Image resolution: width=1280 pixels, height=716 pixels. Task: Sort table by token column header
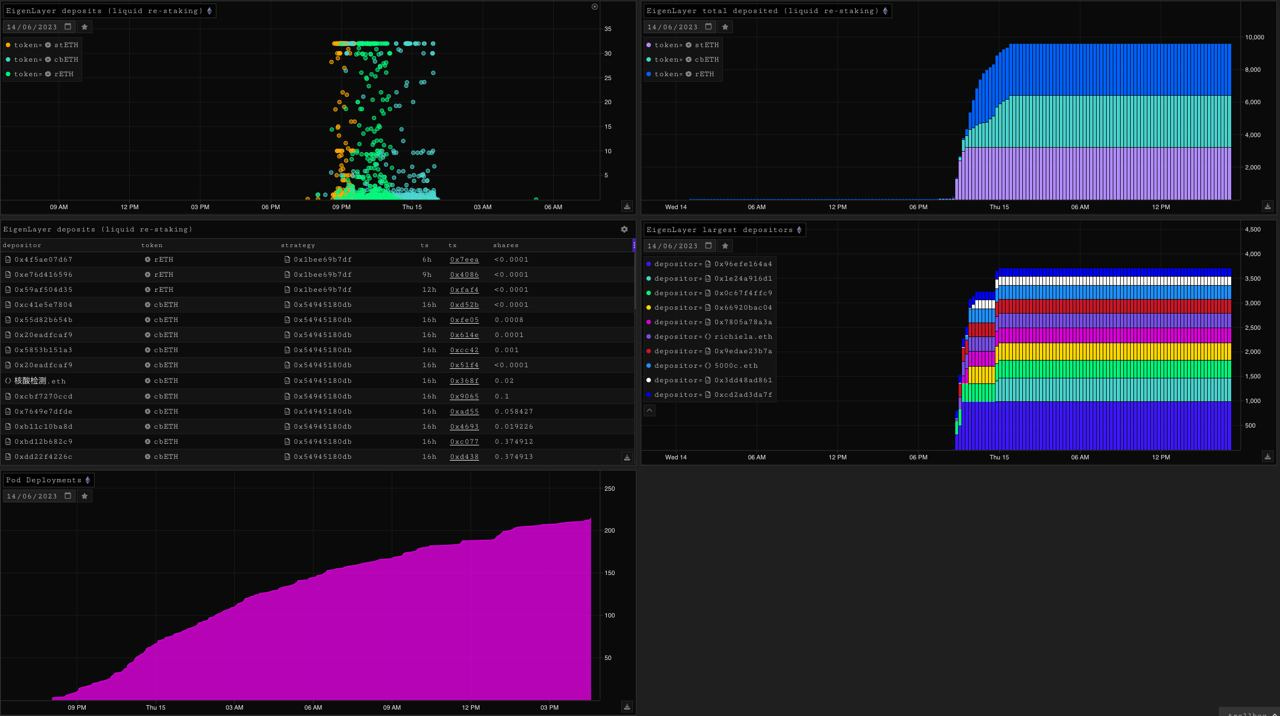pos(151,245)
